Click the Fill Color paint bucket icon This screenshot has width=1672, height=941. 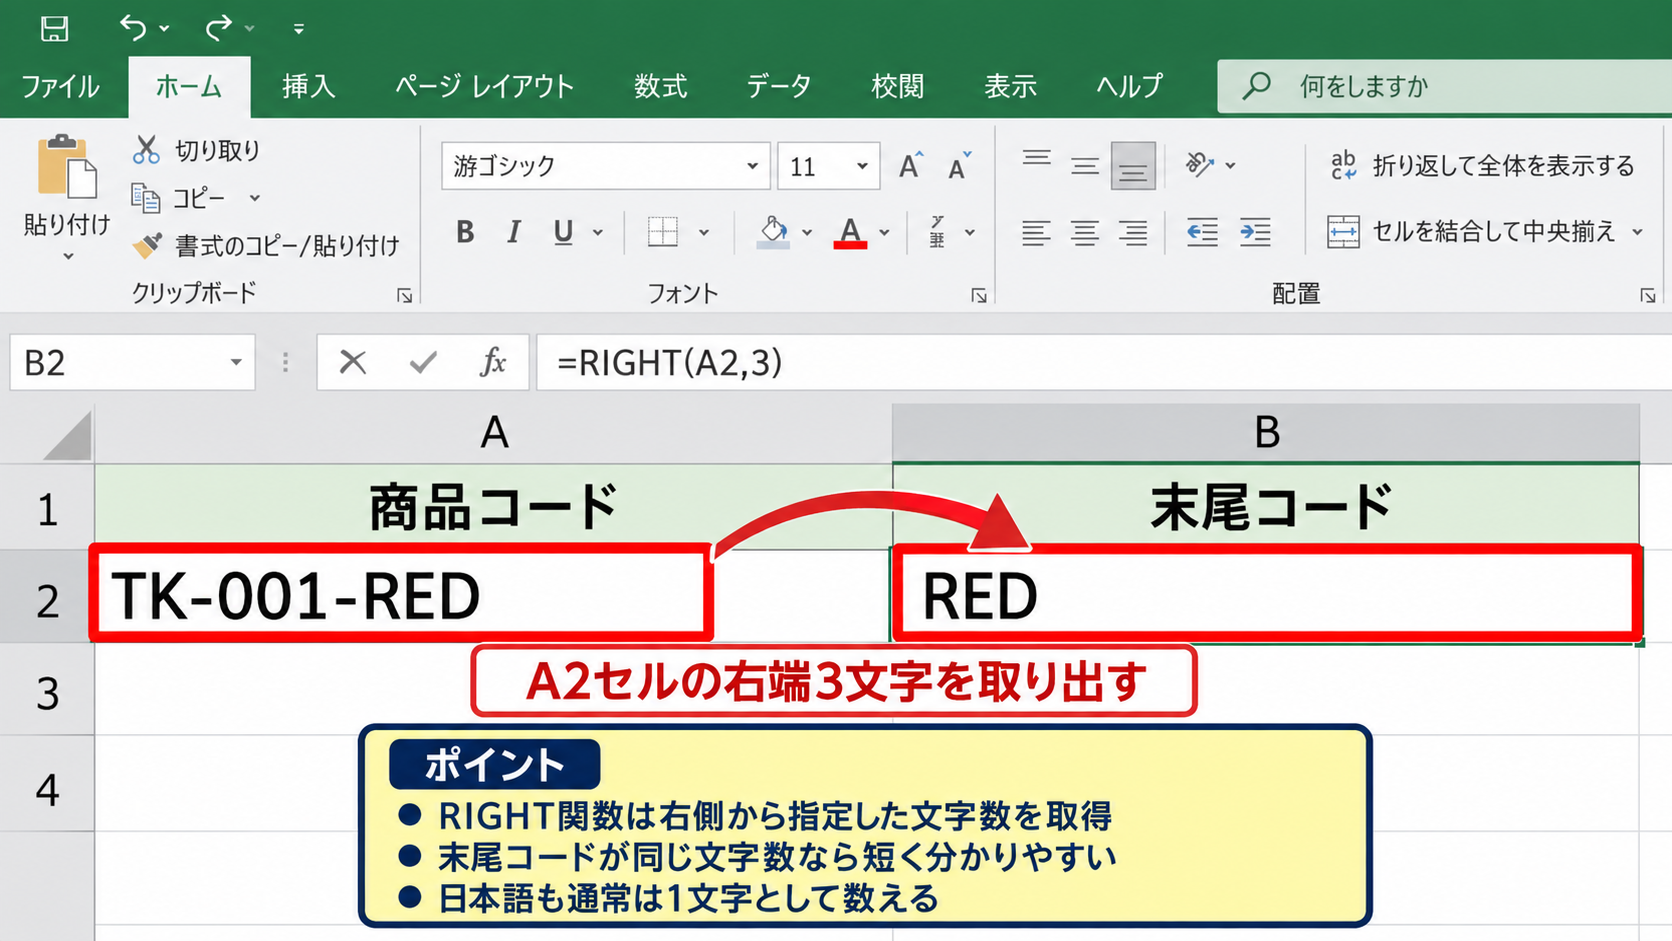[x=772, y=232]
